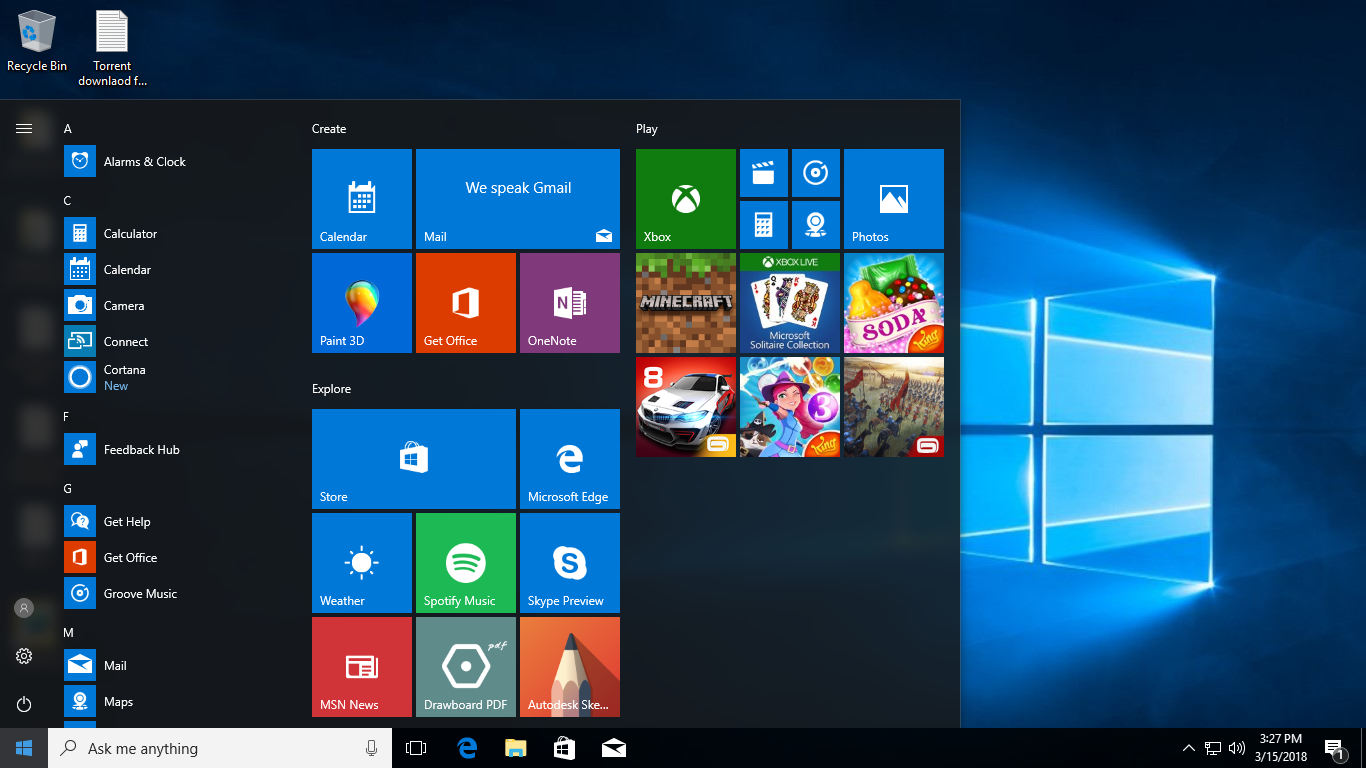Launch the Microsoft Edge tile

[x=570, y=459]
